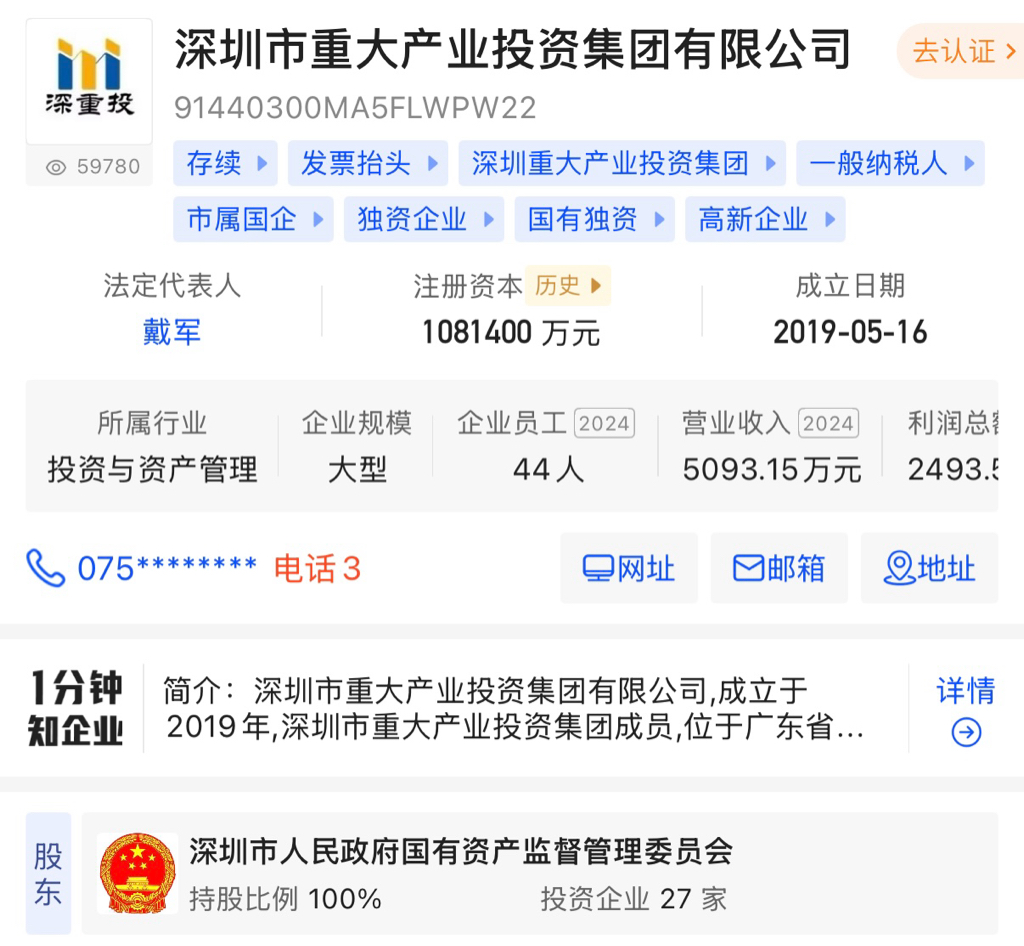Click the 去认证 button
This screenshot has width=1024, height=946.
click(963, 51)
